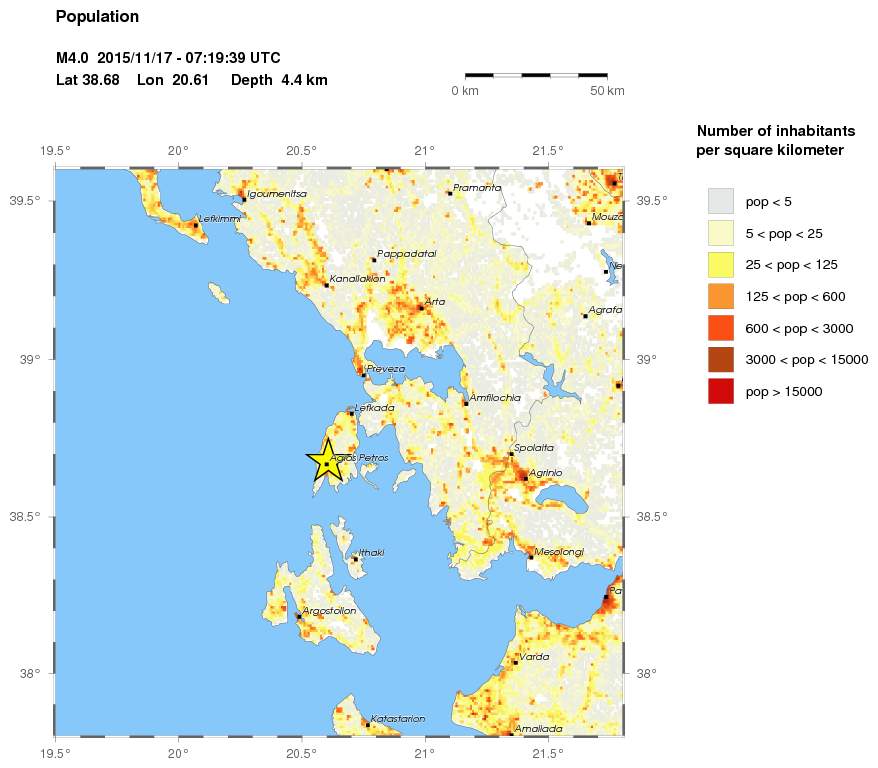Click the 'Agrafa' map label
The height and width of the screenshot is (768, 878).
tap(605, 310)
